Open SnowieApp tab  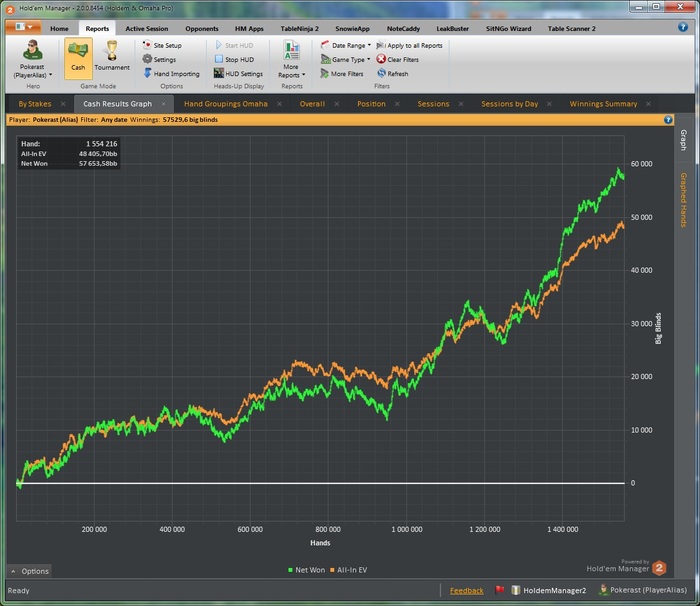coord(352,29)
